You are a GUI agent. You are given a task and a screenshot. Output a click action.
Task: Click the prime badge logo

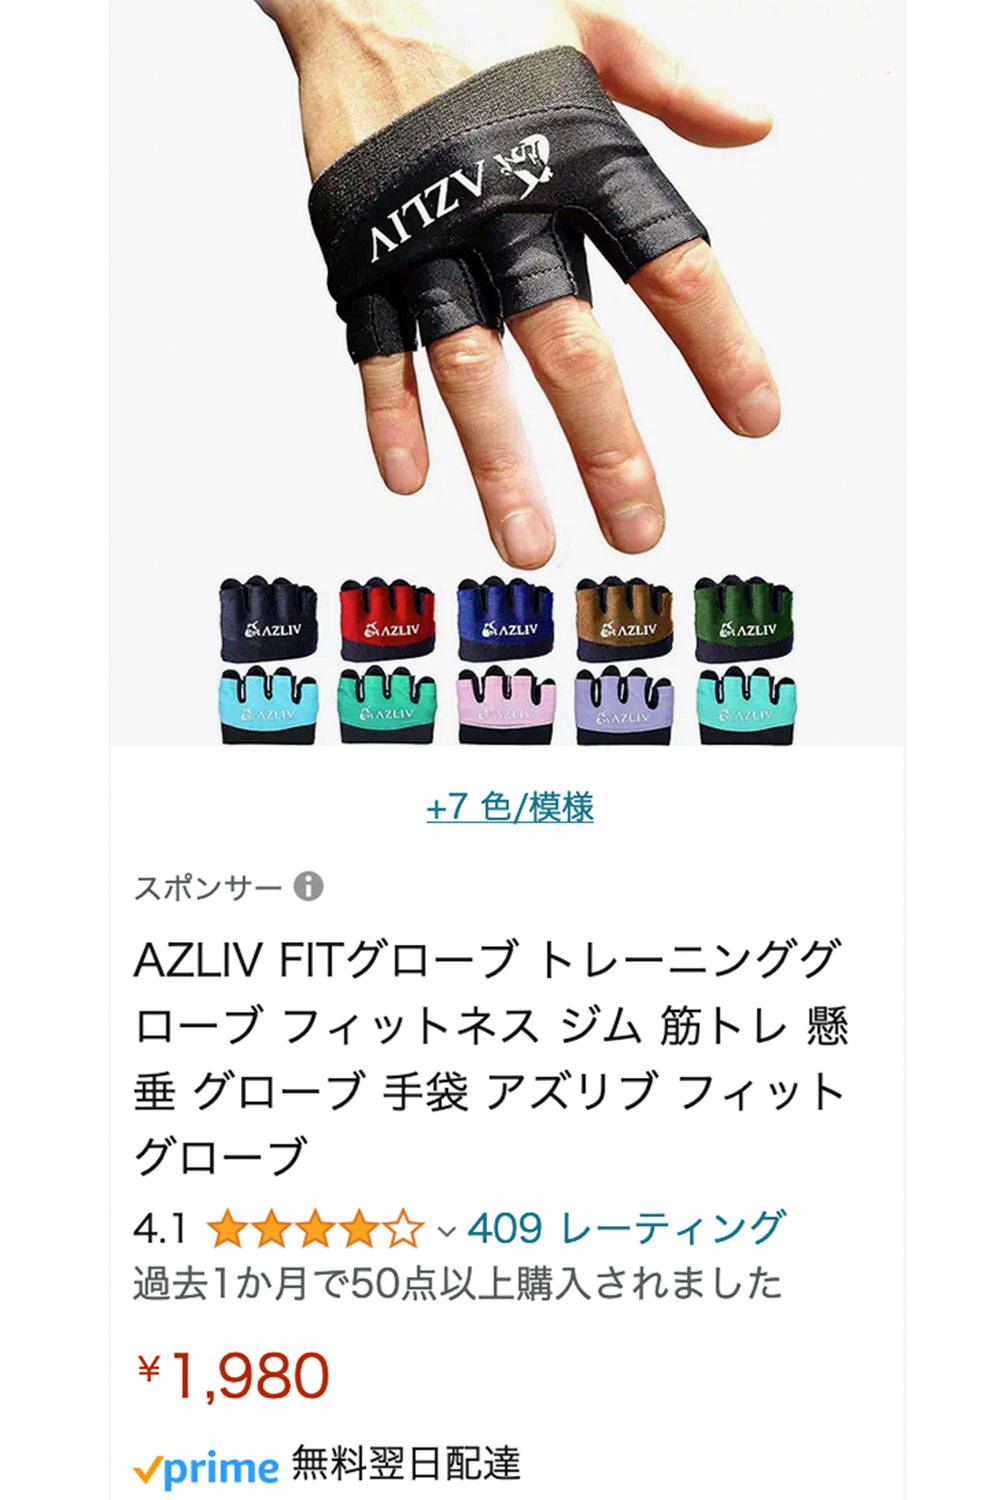206,1468
